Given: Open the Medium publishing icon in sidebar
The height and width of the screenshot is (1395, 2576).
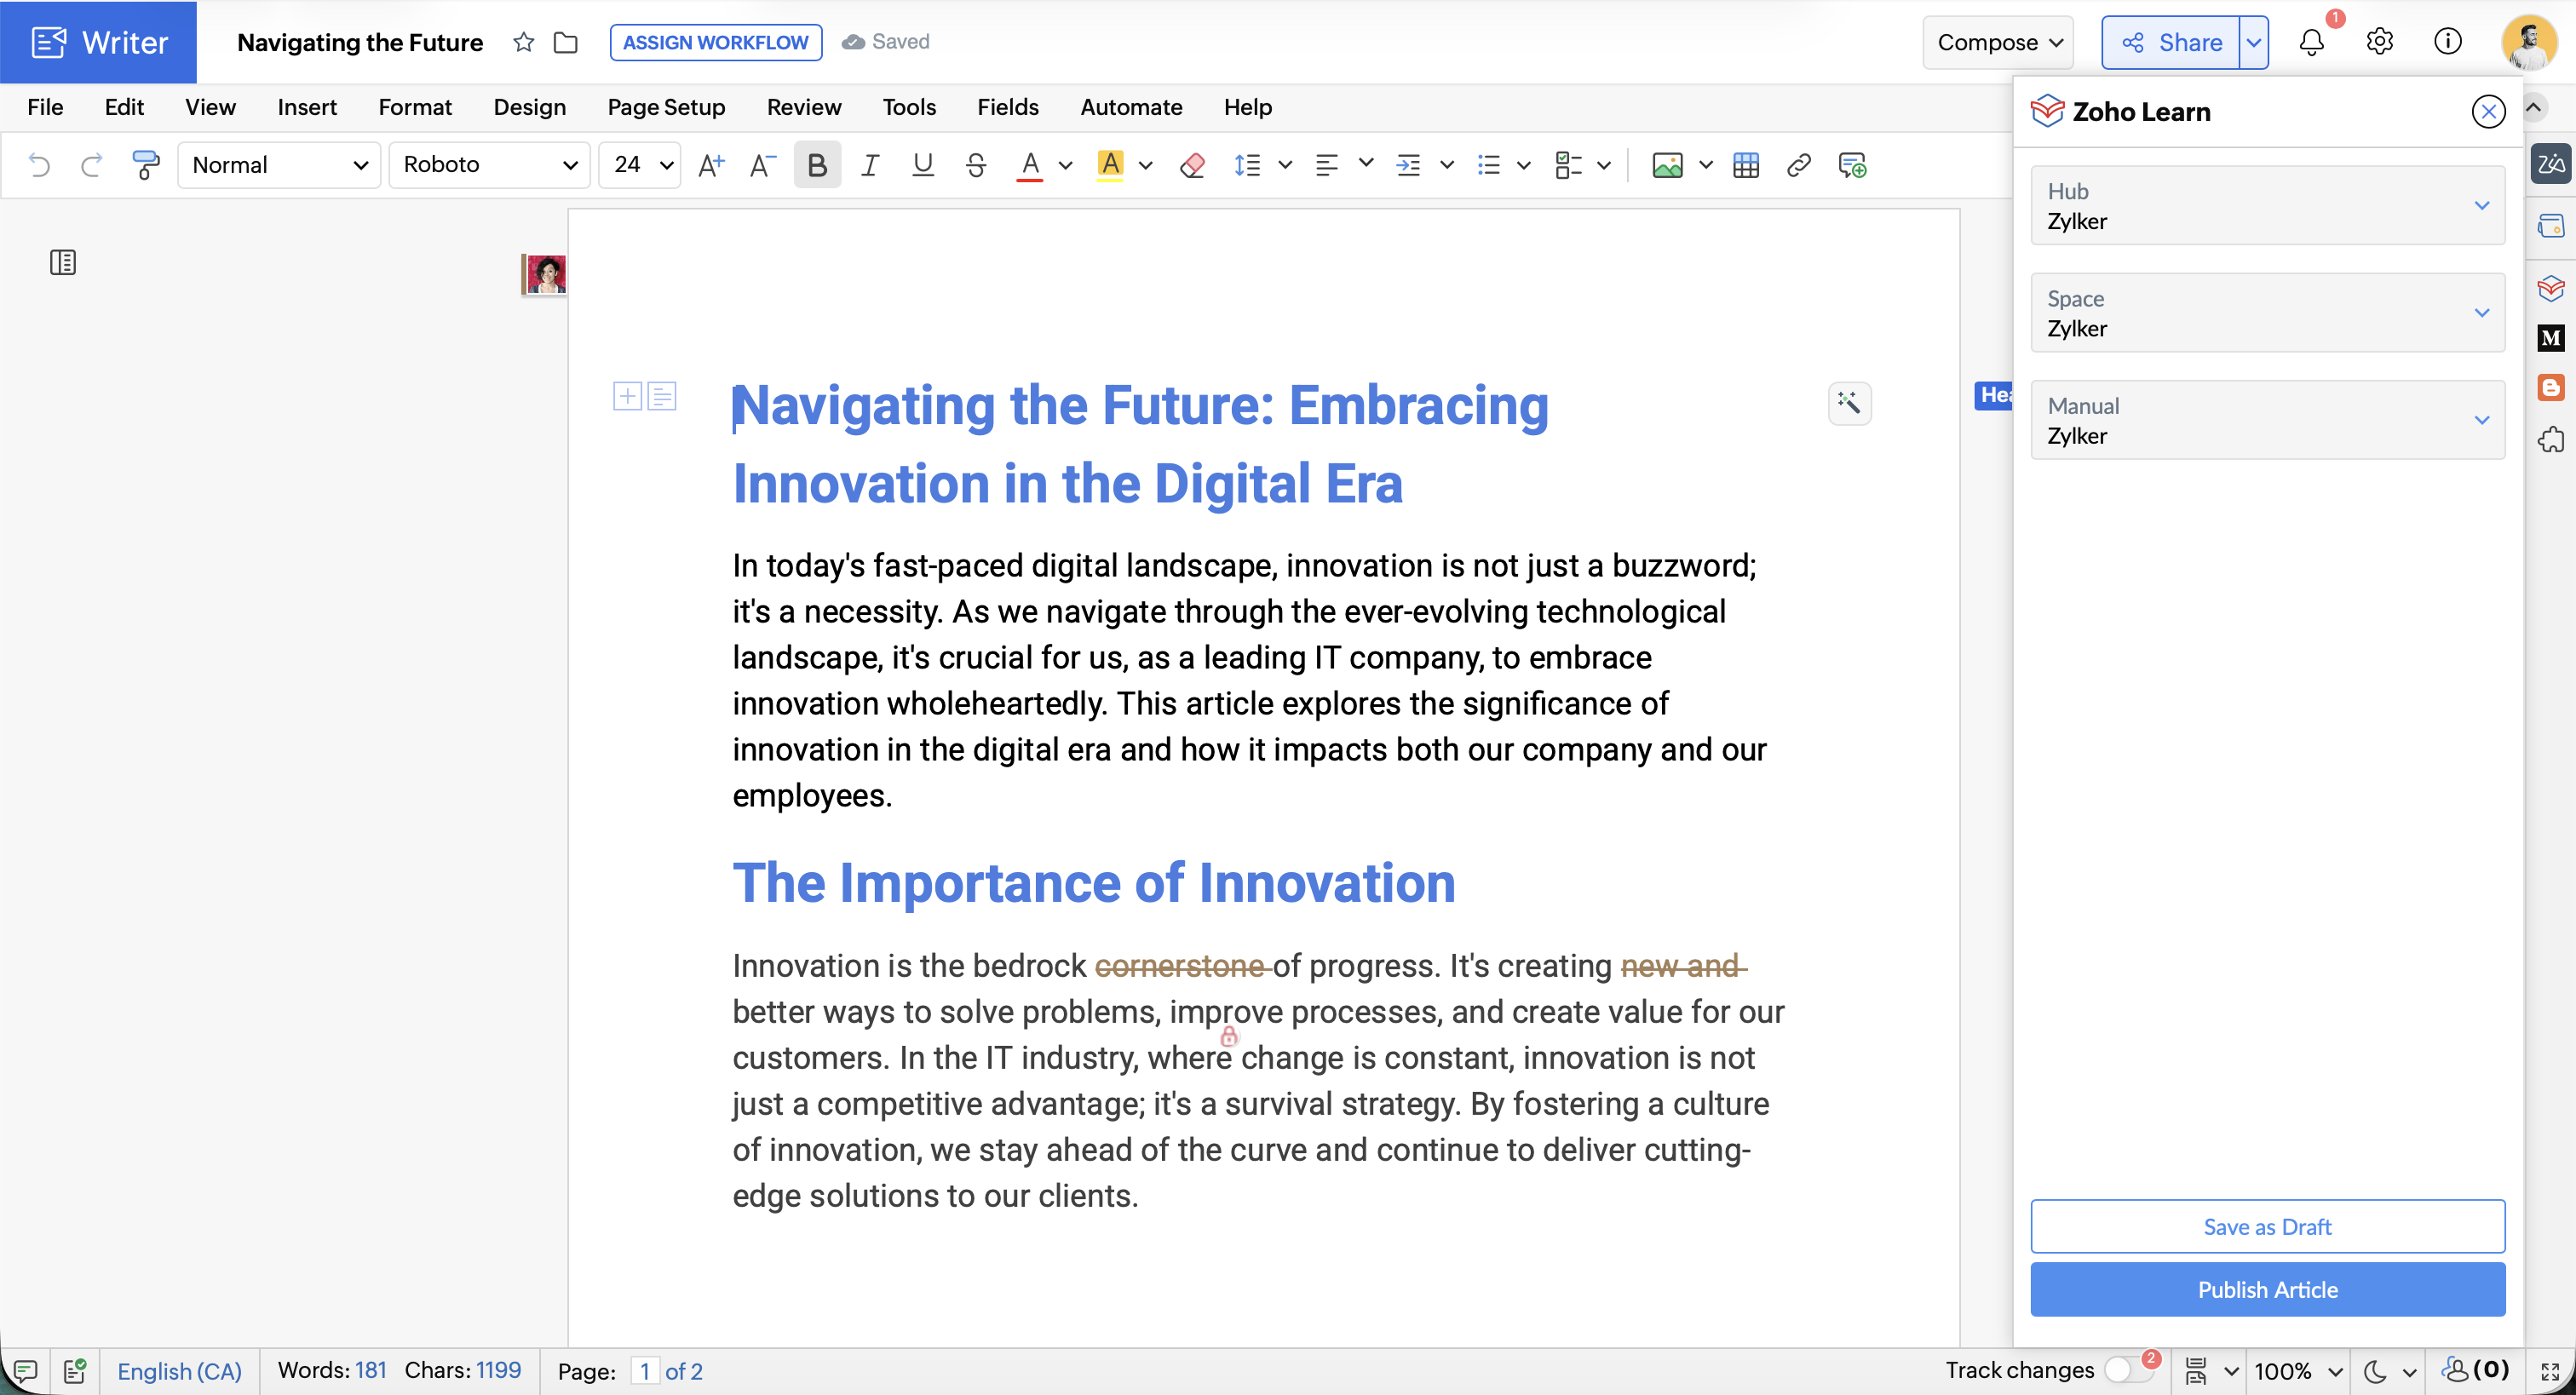Looking at the screenshot, I should (x=2550, y=338).
